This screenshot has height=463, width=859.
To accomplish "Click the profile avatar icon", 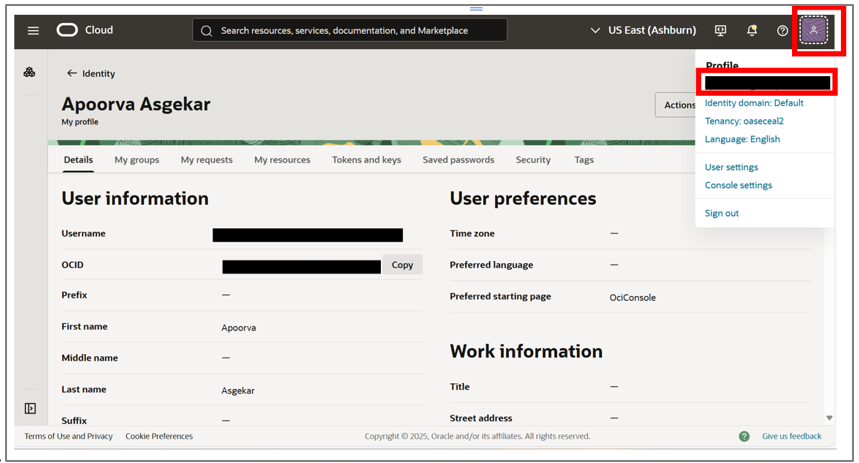I will pos(814,30).
